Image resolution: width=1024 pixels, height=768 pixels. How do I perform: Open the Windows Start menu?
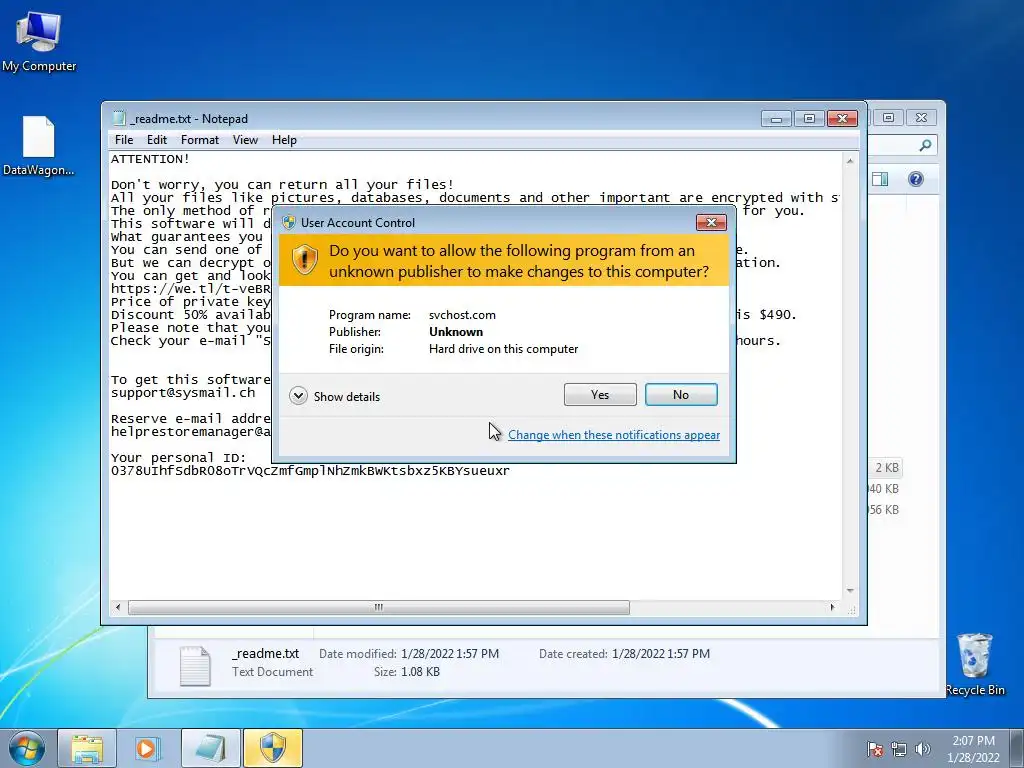(x=27, y=748)
